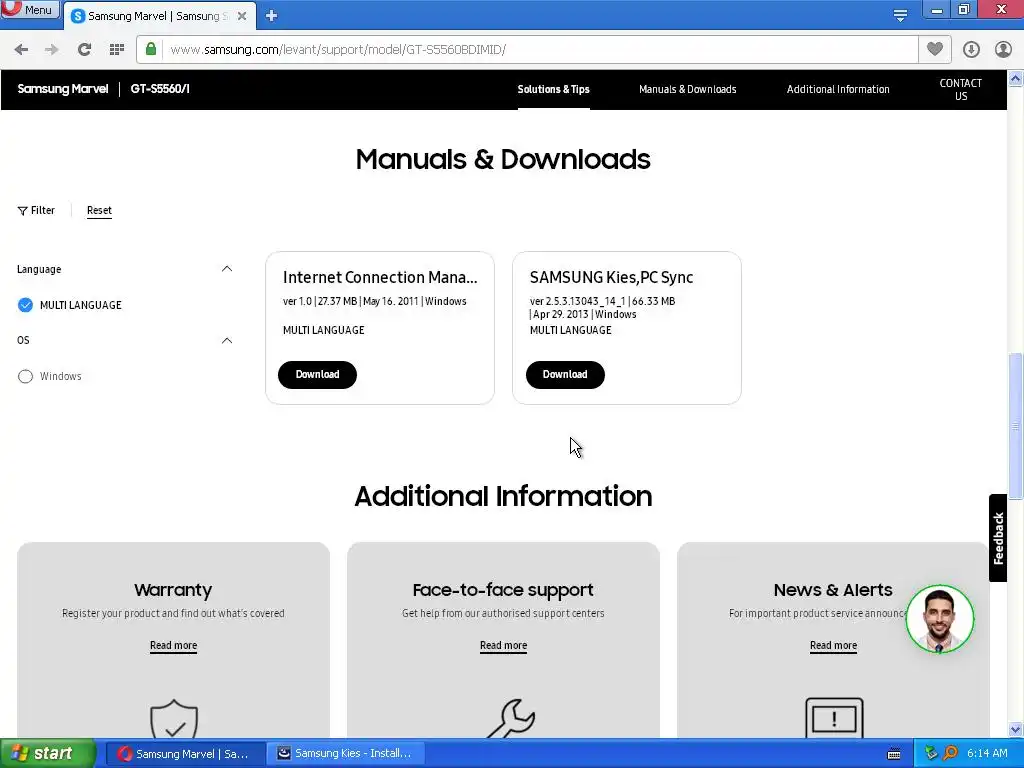Screen dimensions: 1024x768
Task: Collapse the Language filter chevron
Action: click(227, 269)
